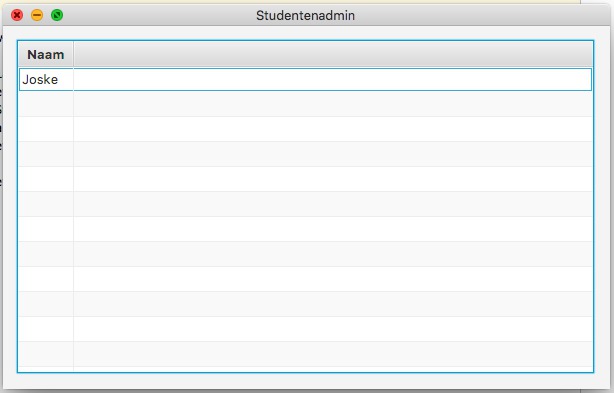Select the first empty row below Joske
614x393 pixels.
click(305, 104)
